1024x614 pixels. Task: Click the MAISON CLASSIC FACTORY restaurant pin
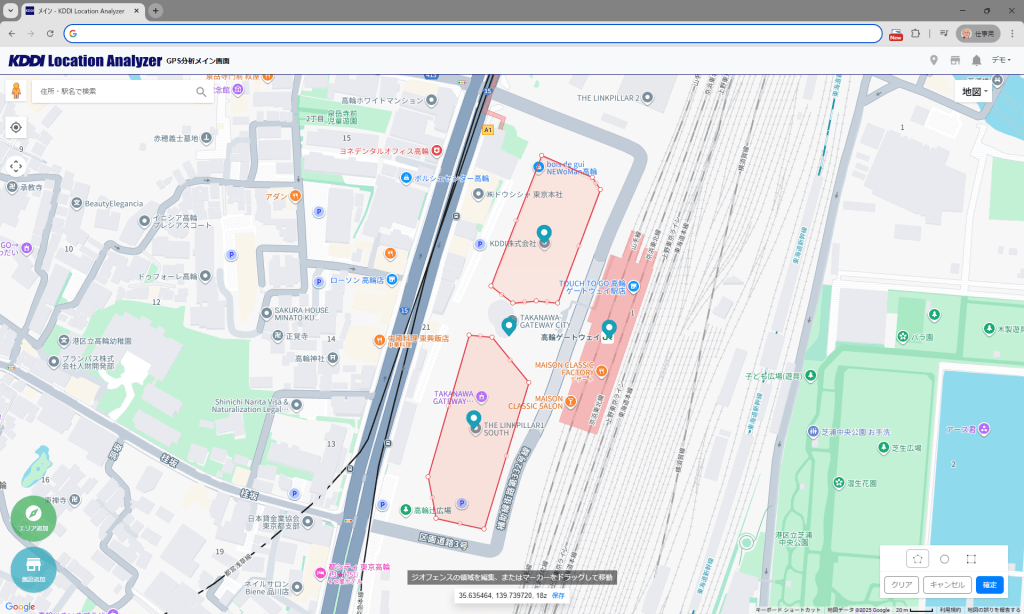tap(601, 371)
